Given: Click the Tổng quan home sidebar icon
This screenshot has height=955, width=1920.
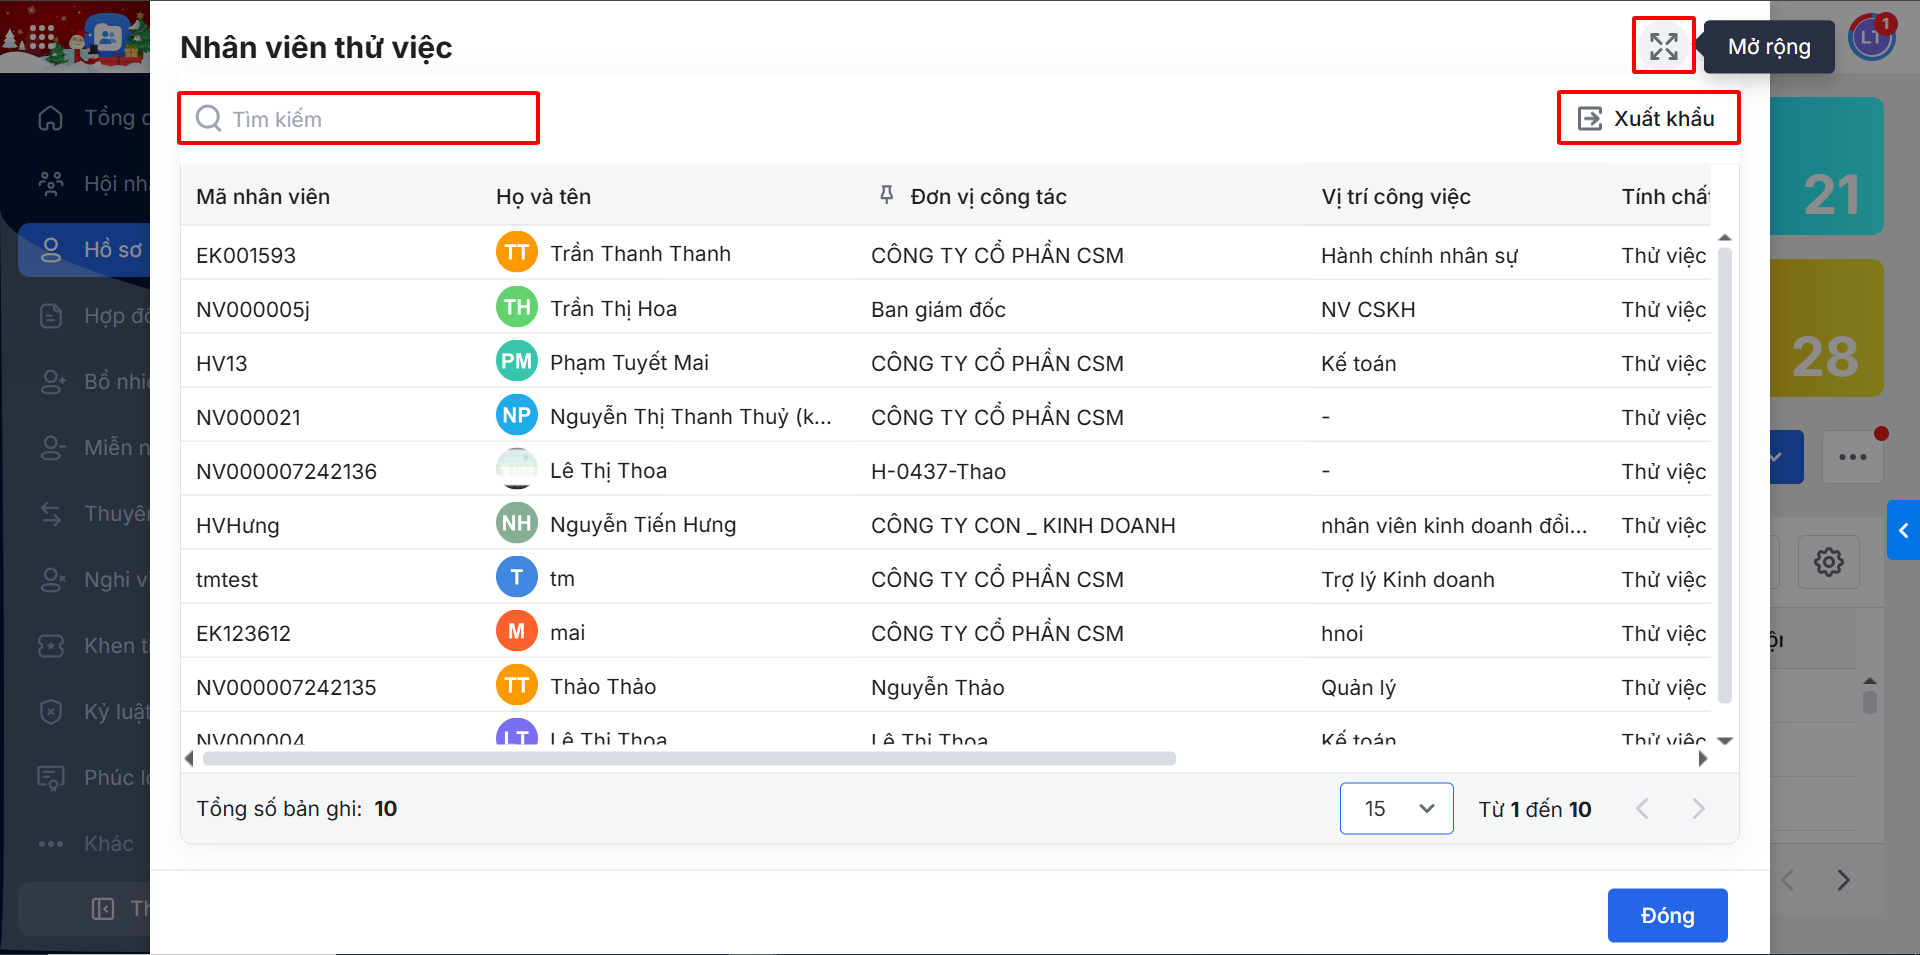Looking at the screenshot, I should pyautogui.click(x=51, y=118).
